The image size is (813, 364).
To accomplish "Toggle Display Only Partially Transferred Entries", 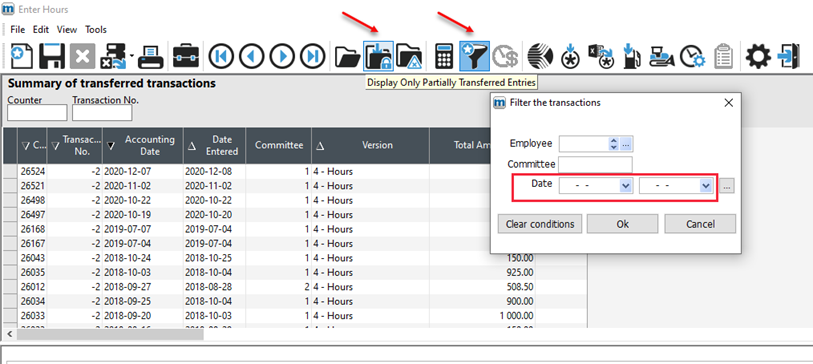I will [x=378, y=56].
